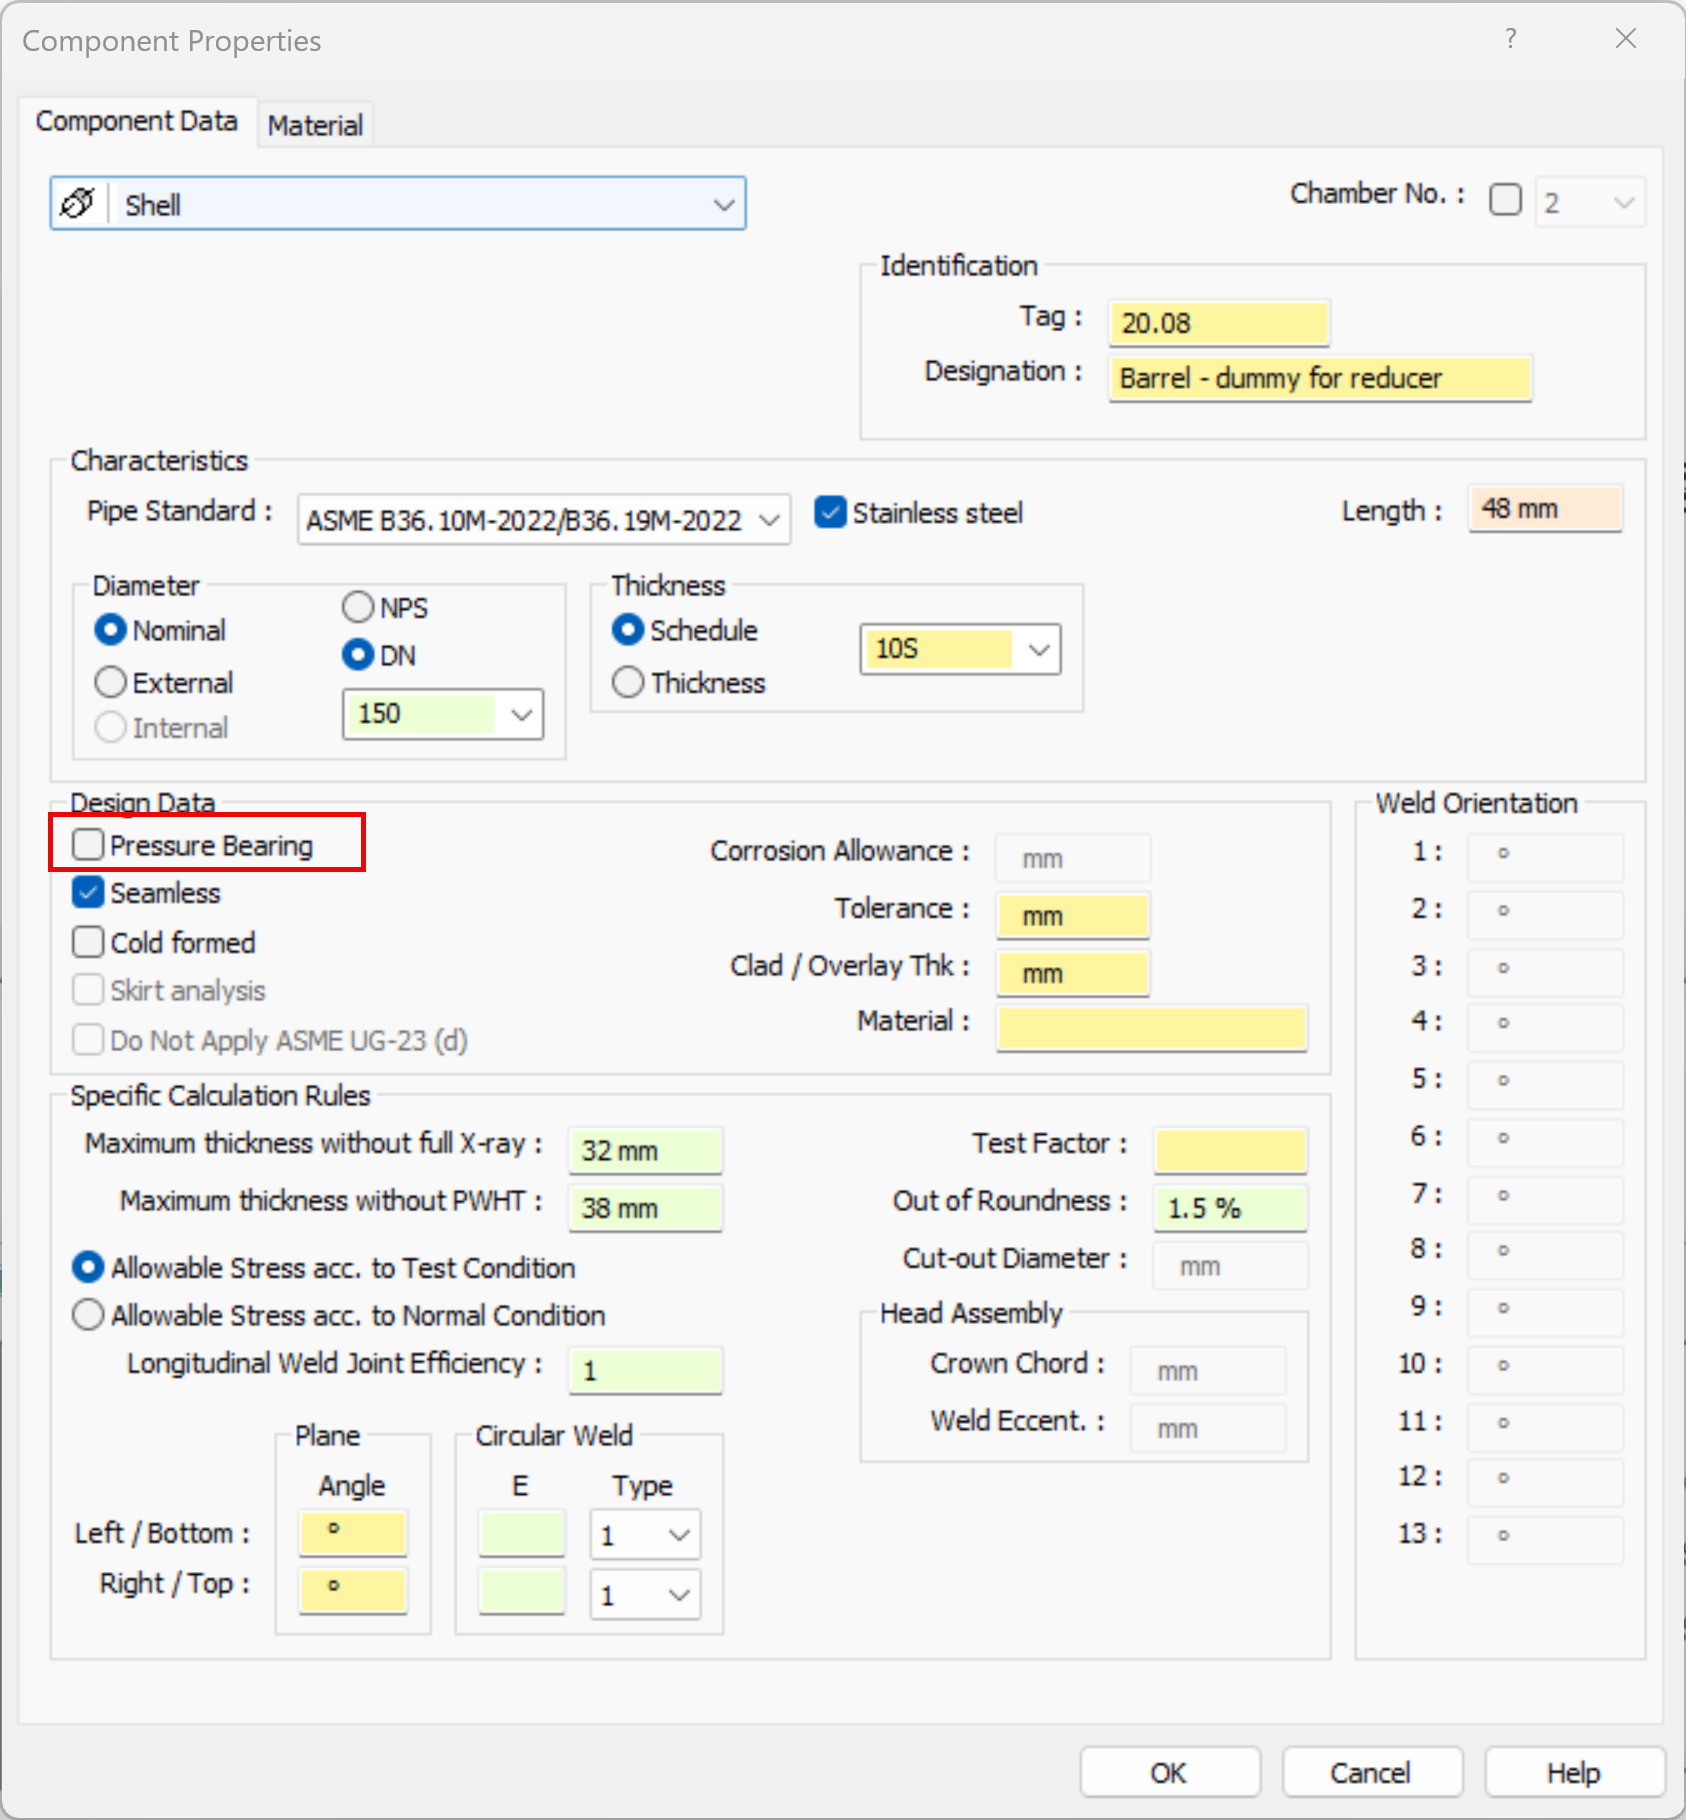
Task: Edit the Tag field 20.08
Action: point(1219,323)
